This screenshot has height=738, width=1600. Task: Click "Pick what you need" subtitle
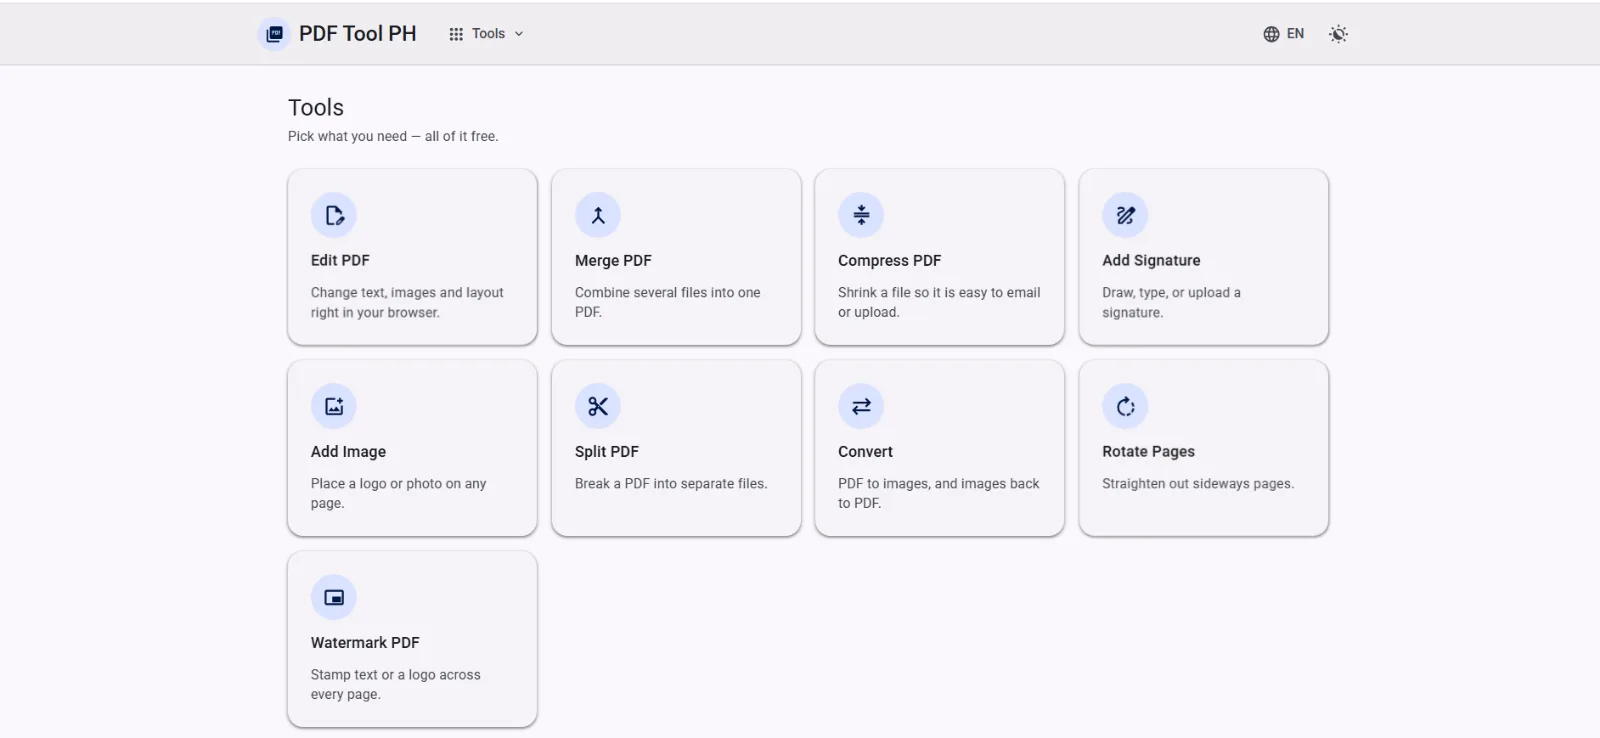pyautogui.click(x=393, y=136)
